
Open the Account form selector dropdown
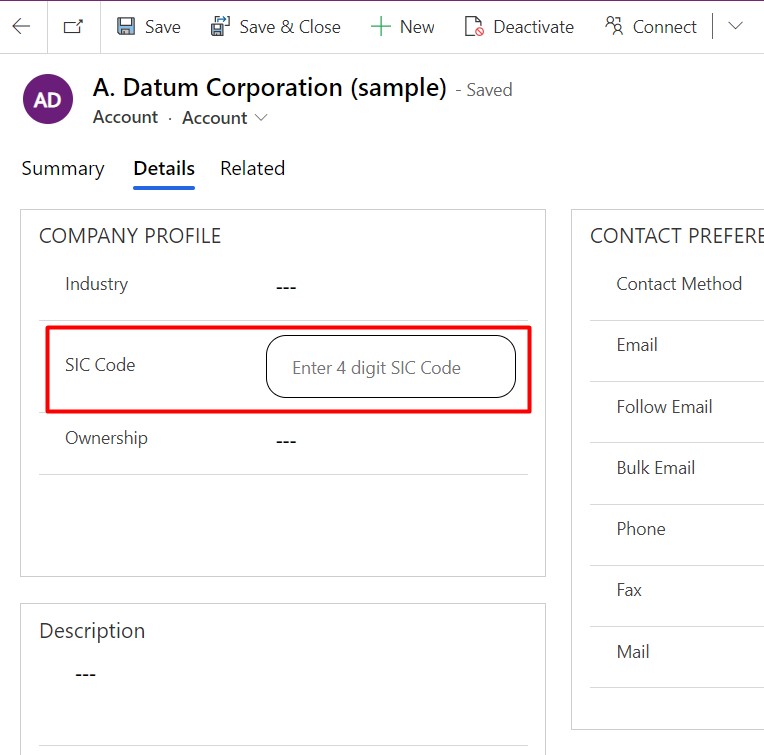(225, 118)
